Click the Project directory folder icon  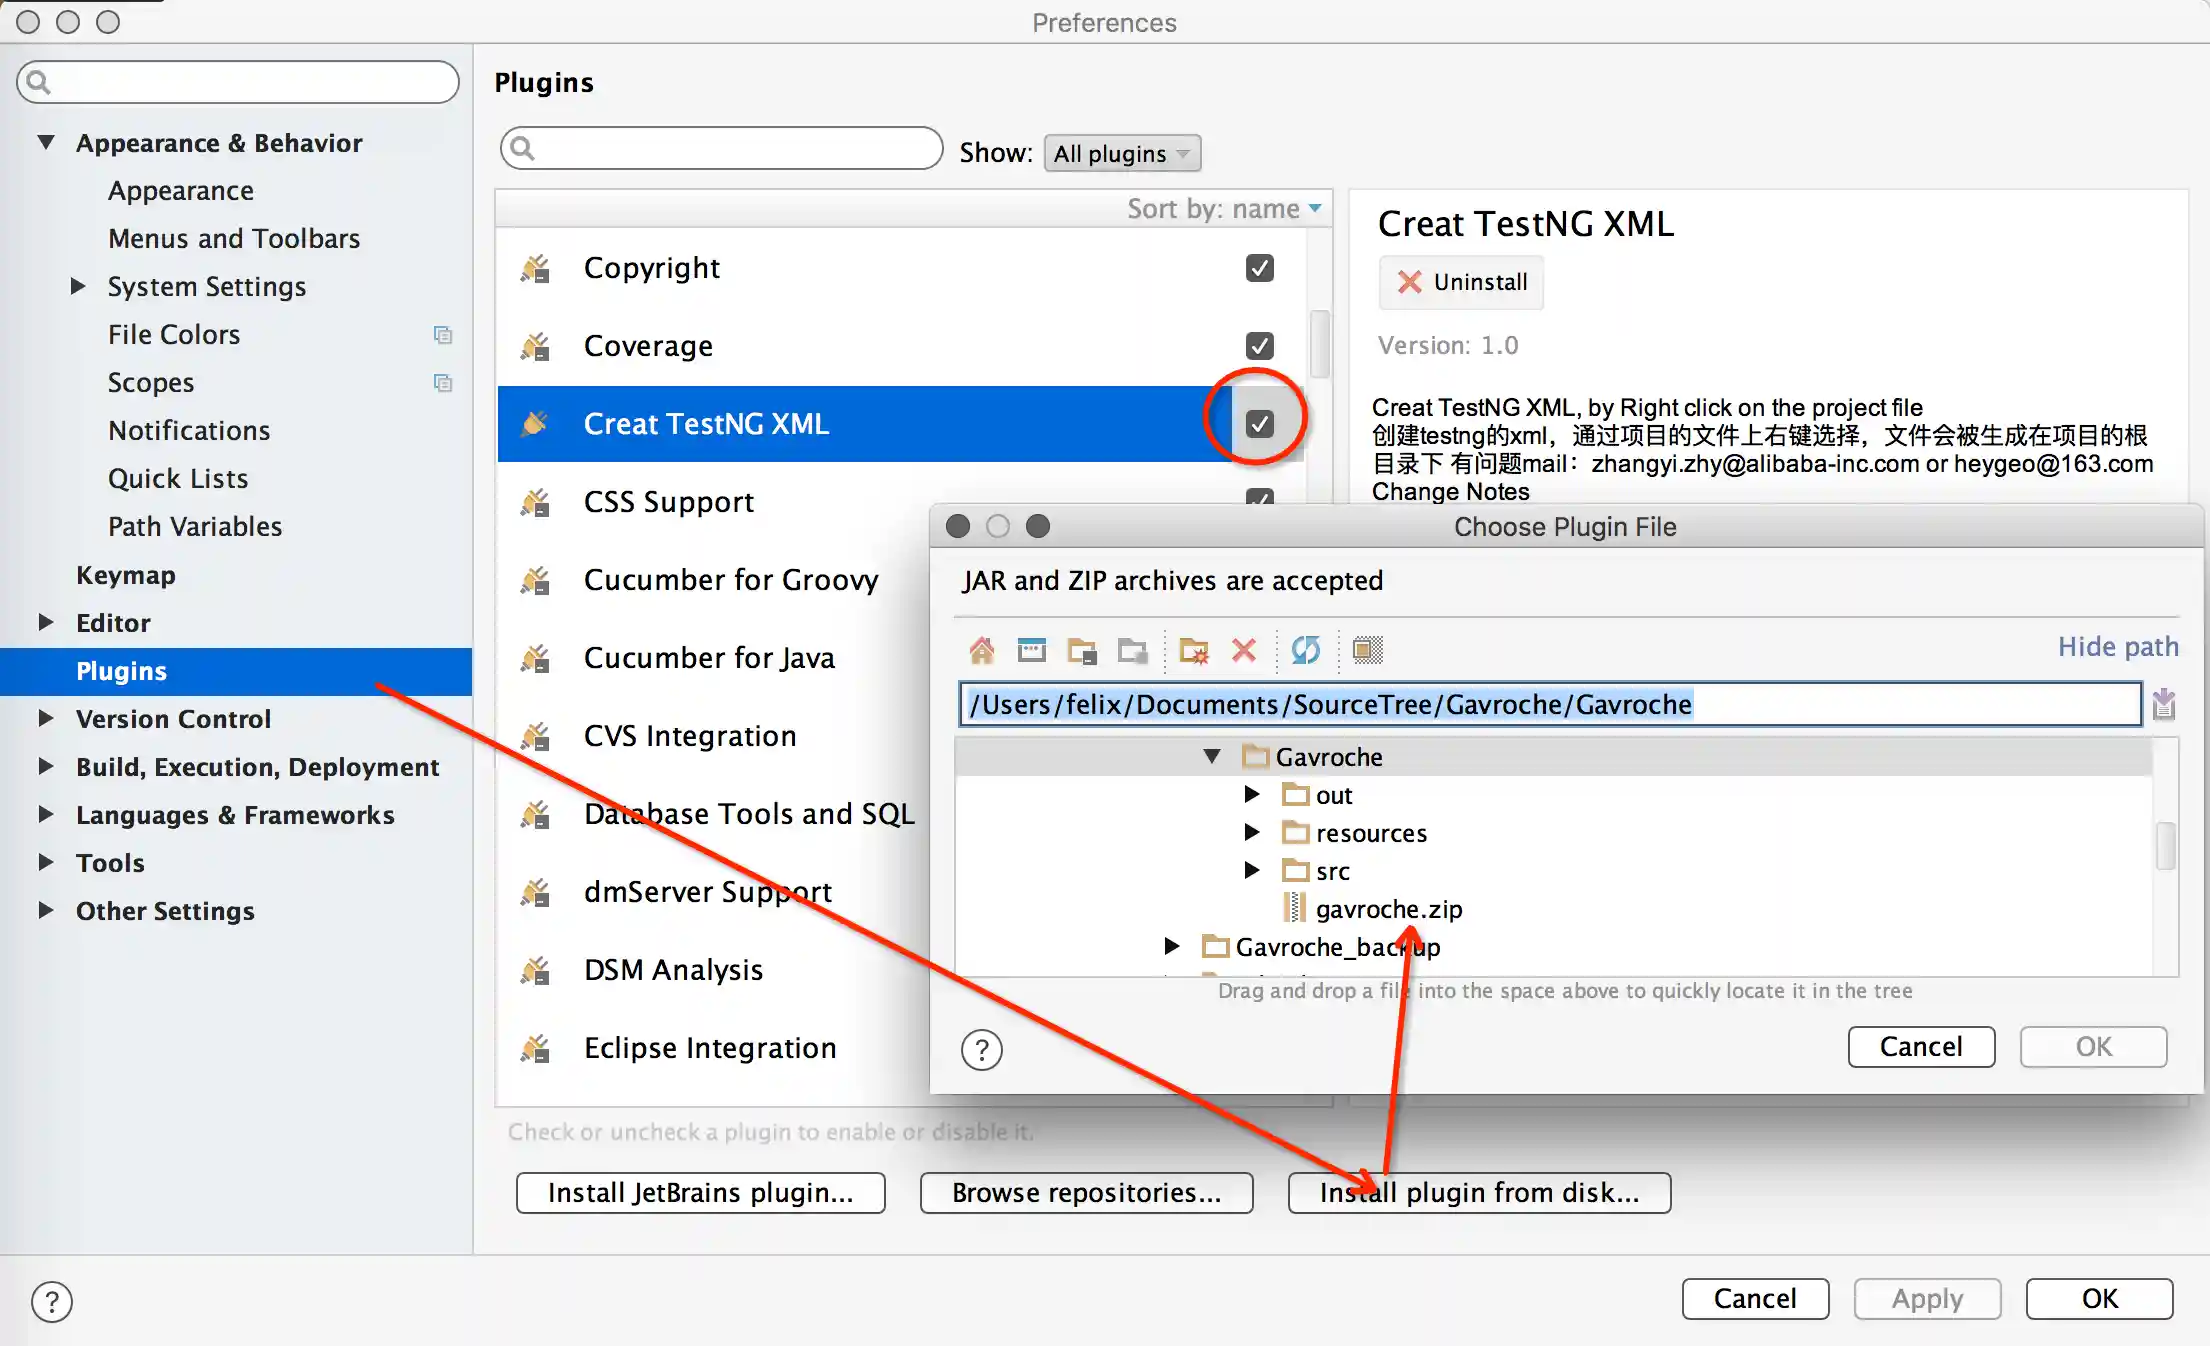(x=1082, y=651)
